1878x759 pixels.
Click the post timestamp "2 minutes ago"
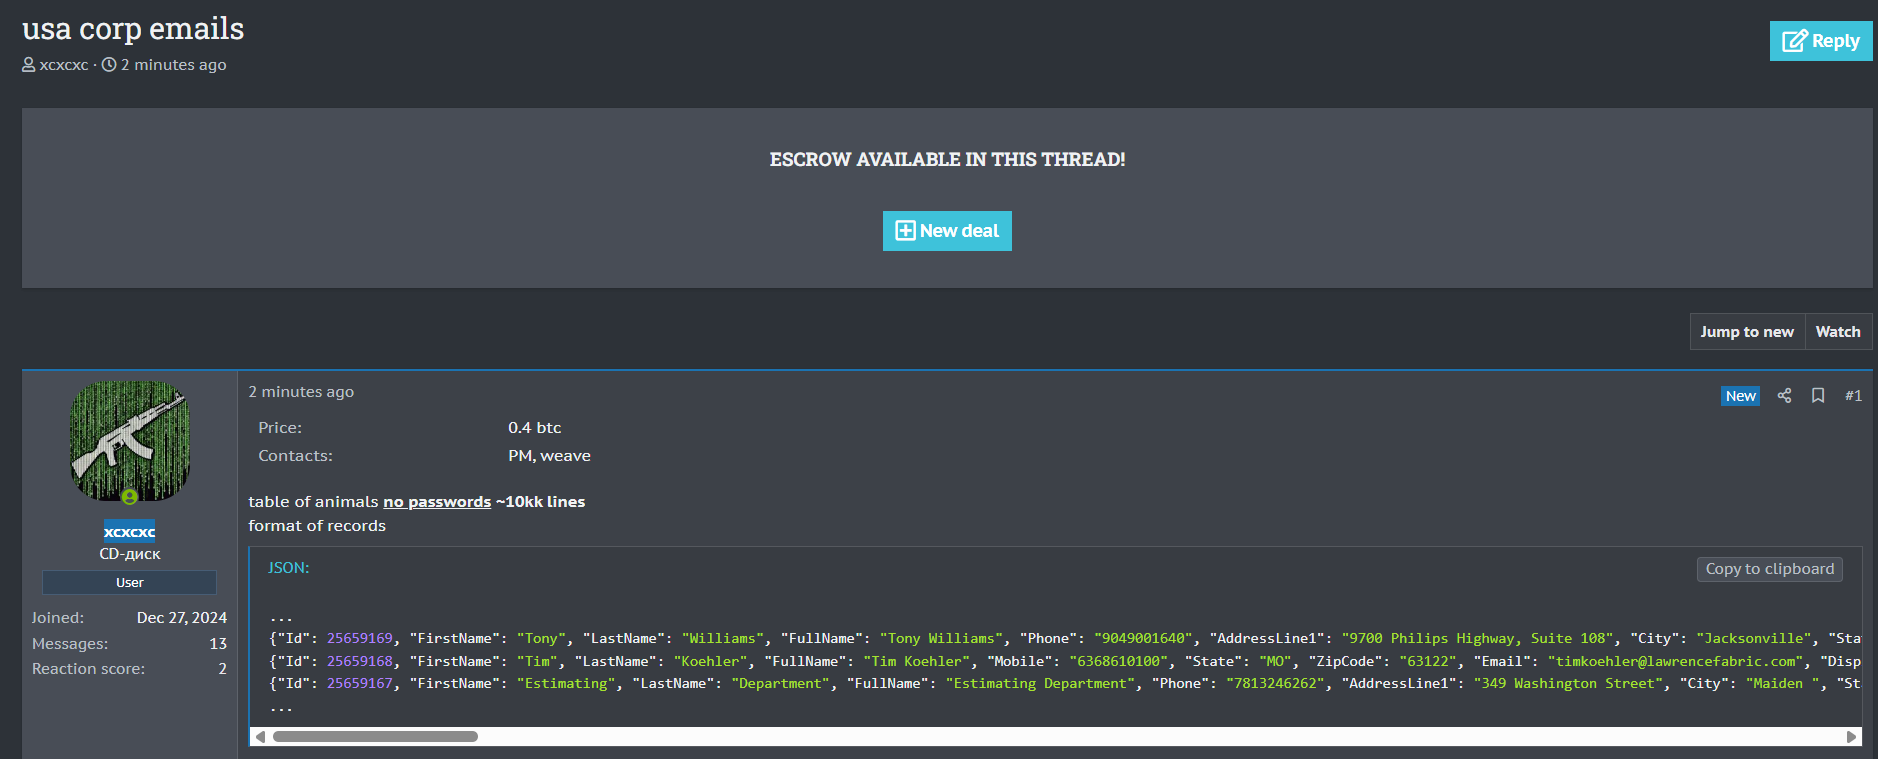point(301,392)
